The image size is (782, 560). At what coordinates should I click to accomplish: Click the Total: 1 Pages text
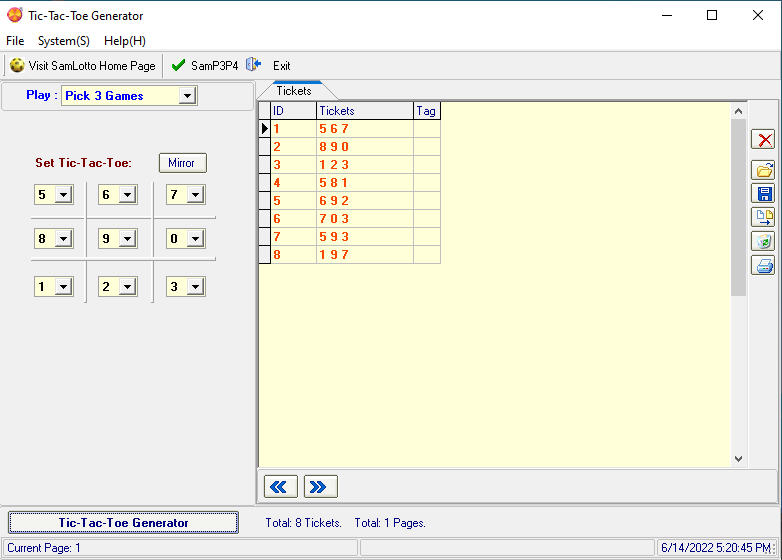pyautogui.click(x=390, y=523)
